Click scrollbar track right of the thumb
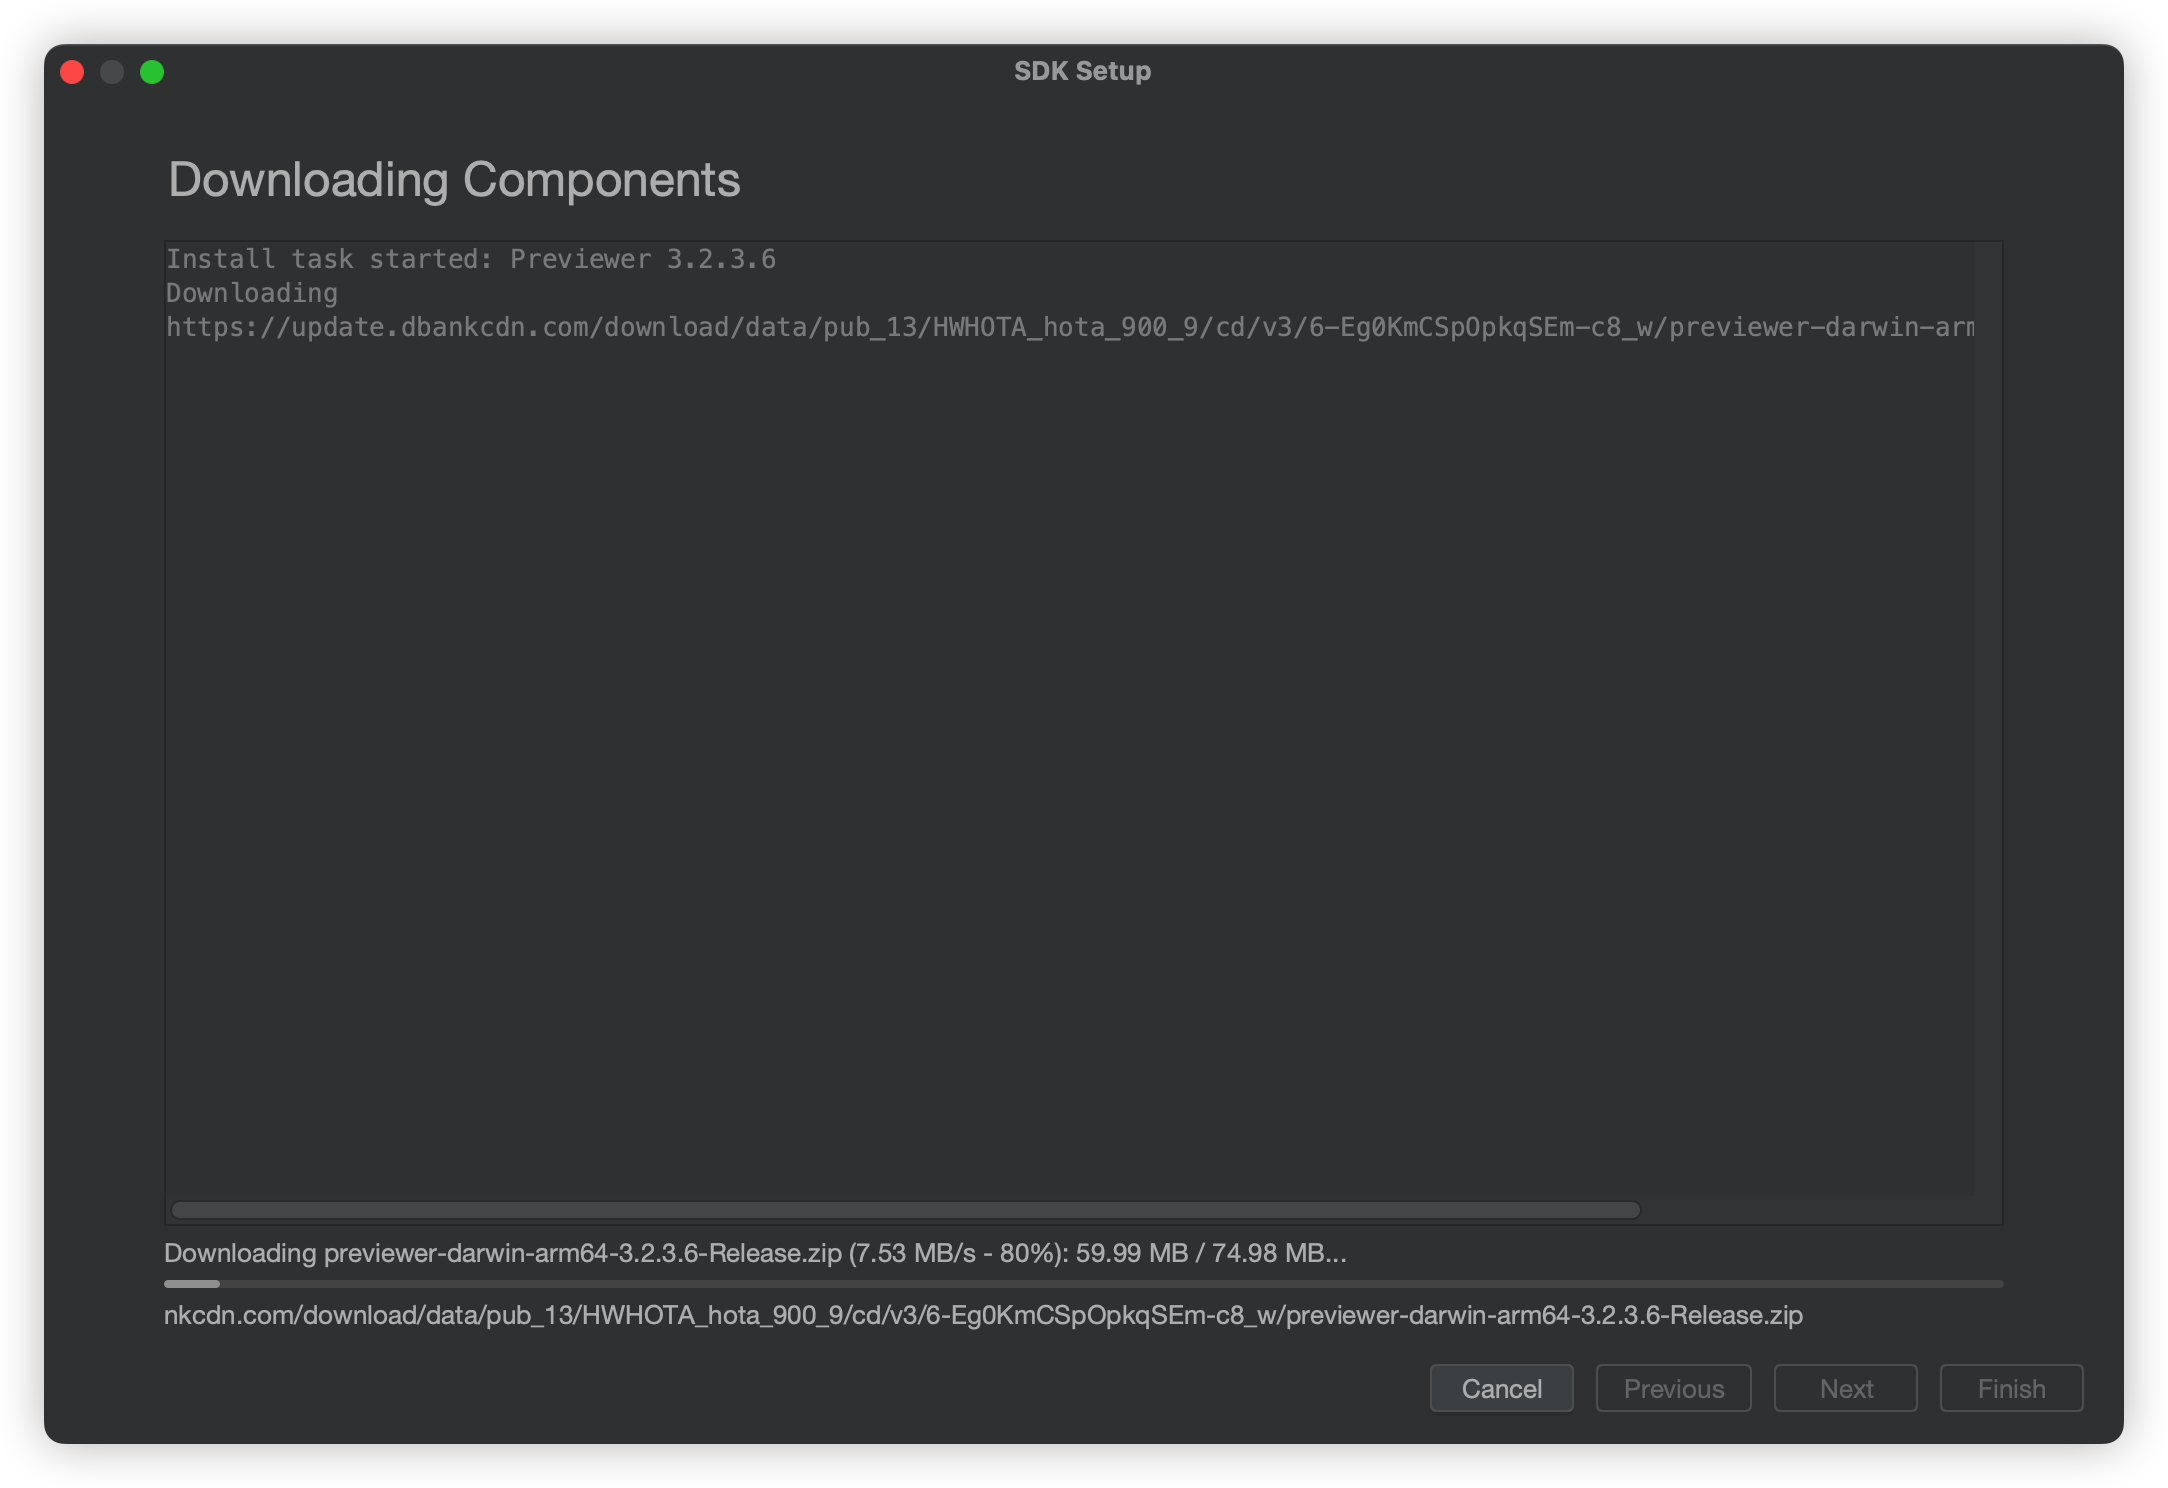 point(1810,1210)
